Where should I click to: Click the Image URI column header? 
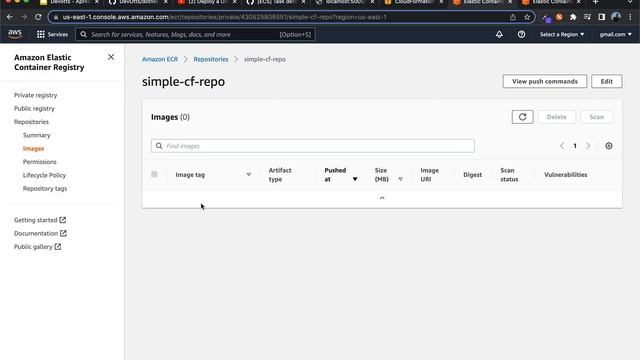click(x=429, y=175)
